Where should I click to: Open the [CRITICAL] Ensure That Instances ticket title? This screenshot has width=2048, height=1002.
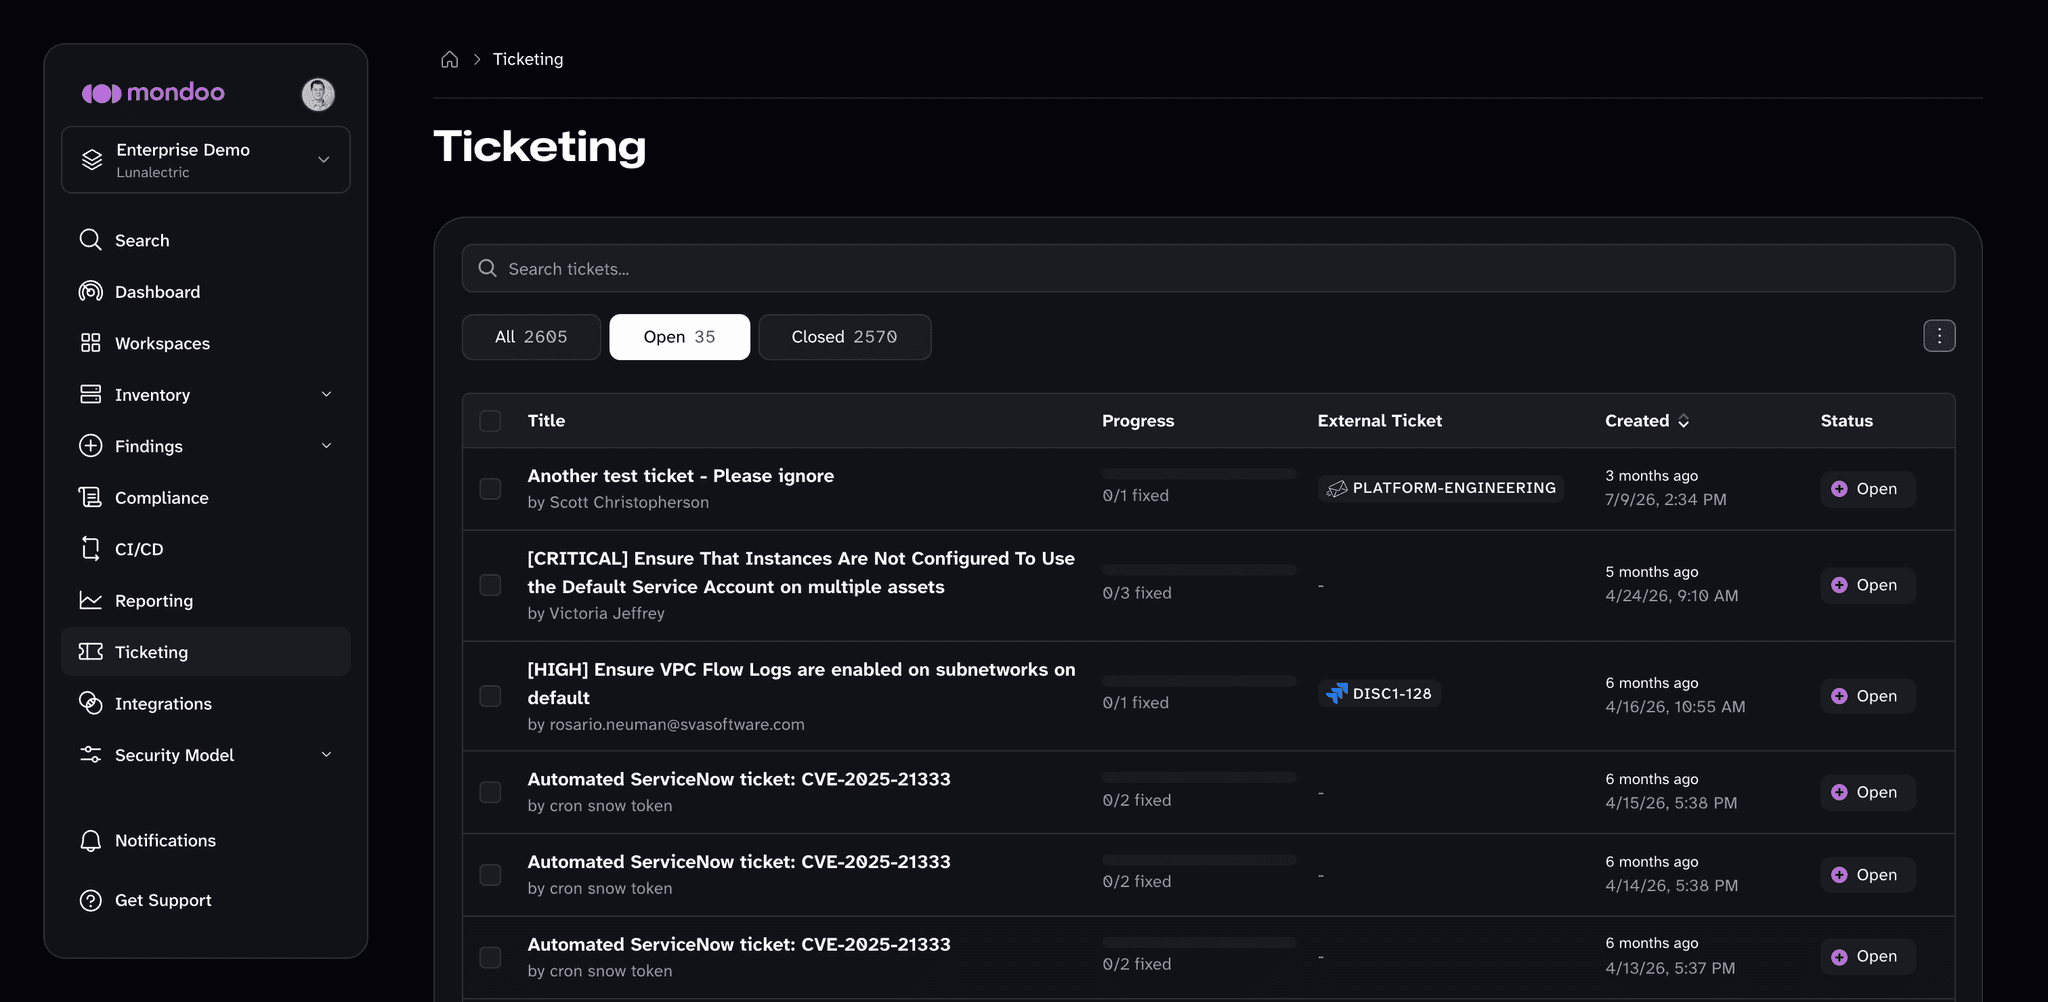point(801,572)
